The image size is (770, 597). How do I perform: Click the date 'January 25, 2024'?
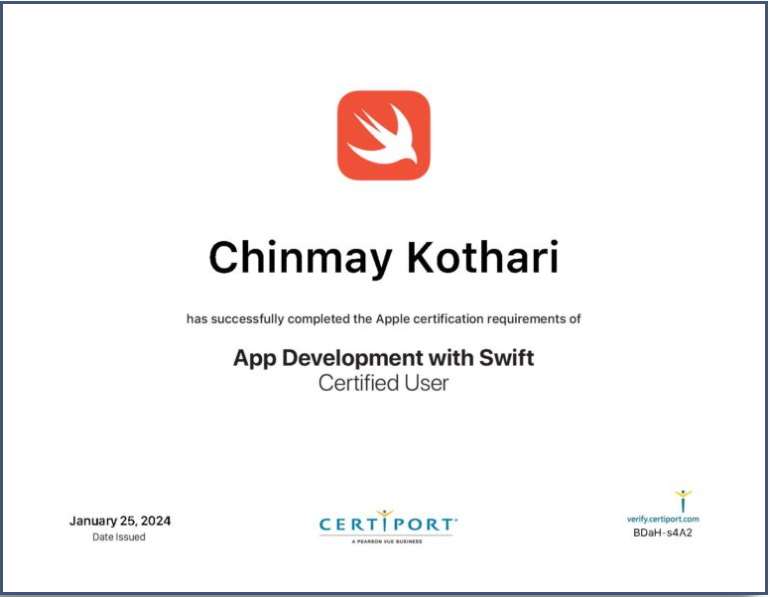point(120,521)
